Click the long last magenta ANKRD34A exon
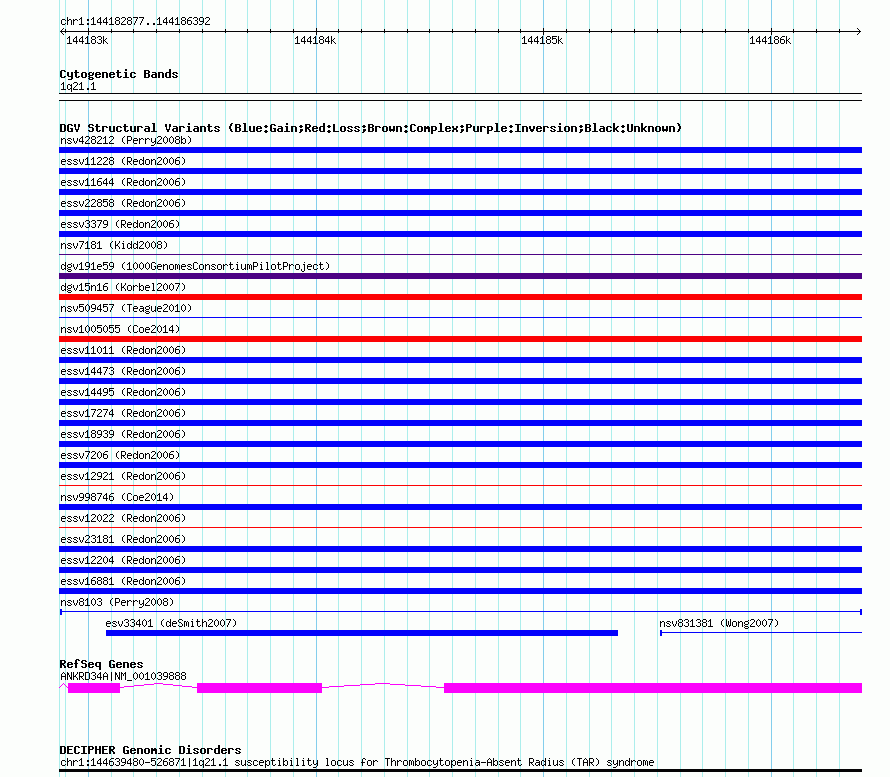 pyautogui.click(x=653, y=688)
